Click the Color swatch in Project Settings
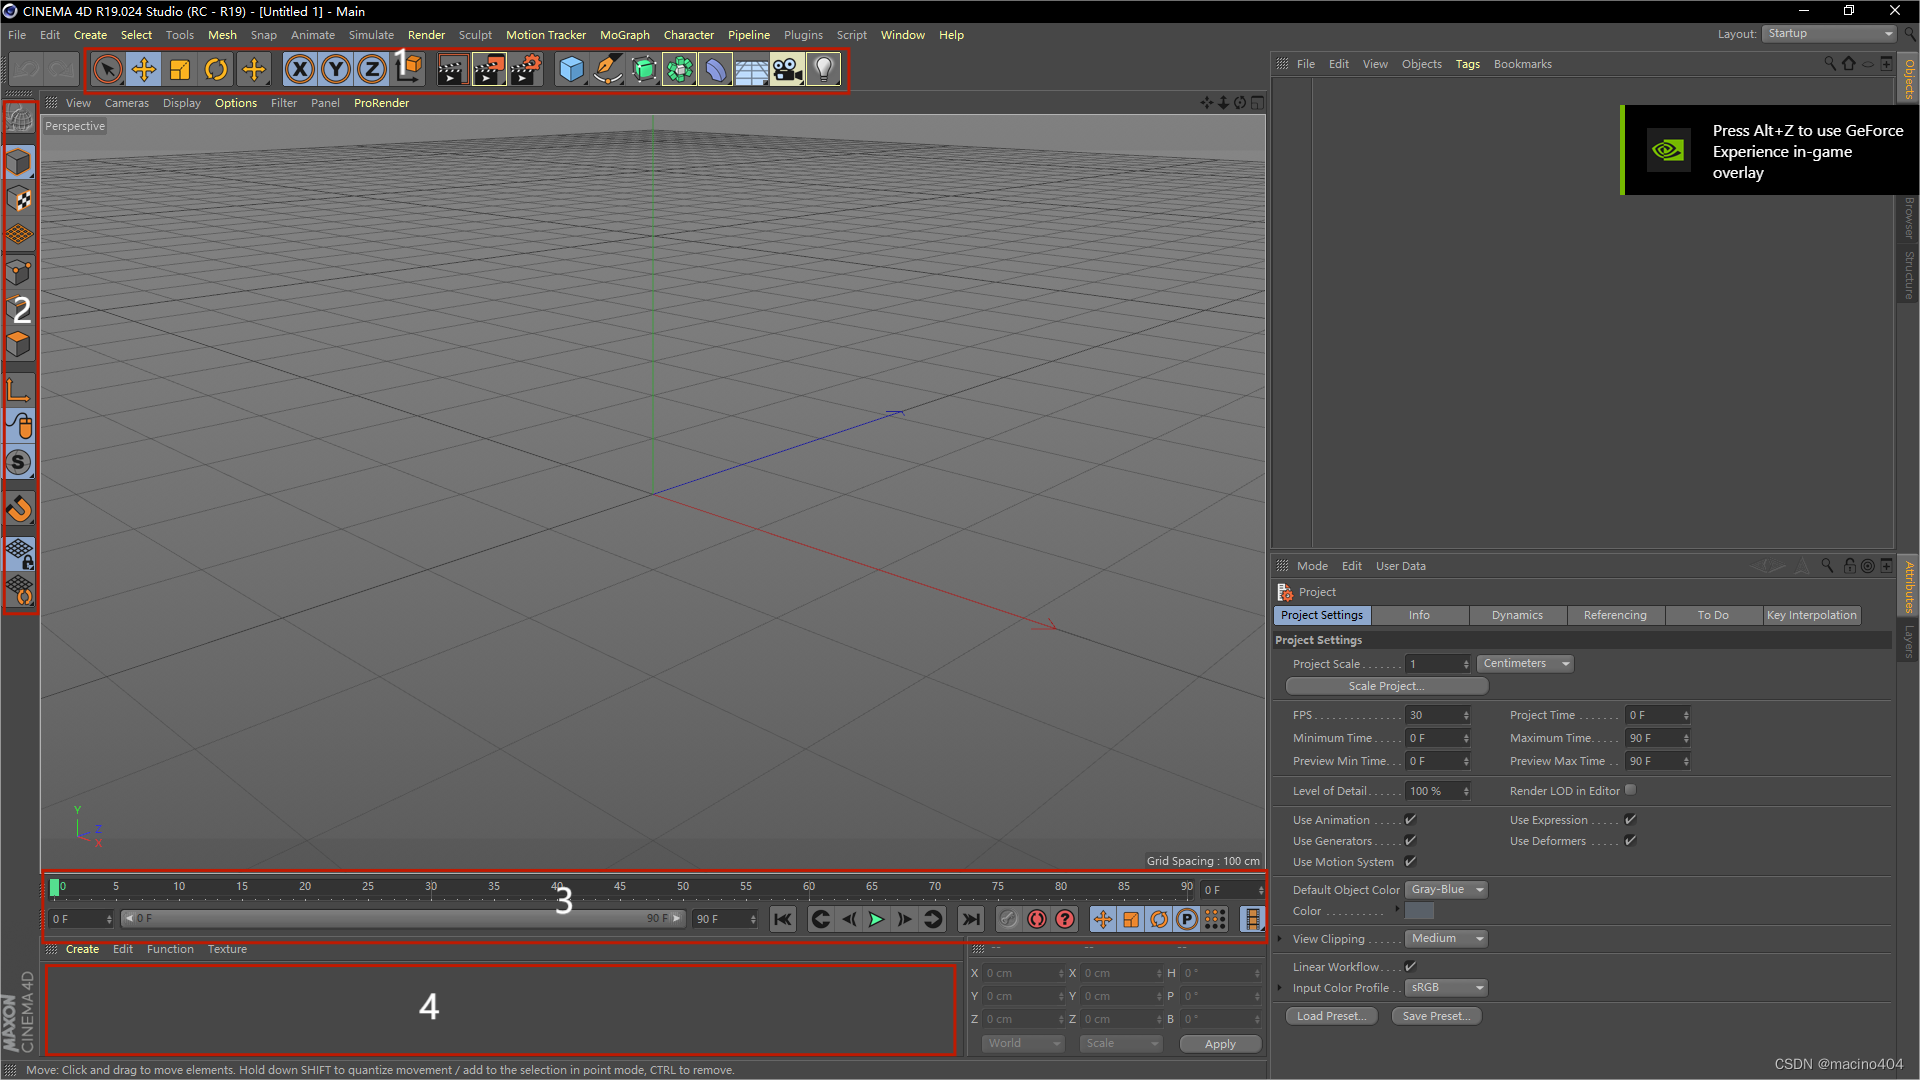The height and width of the screenshot is (1080, 1920). point(1419,910)
